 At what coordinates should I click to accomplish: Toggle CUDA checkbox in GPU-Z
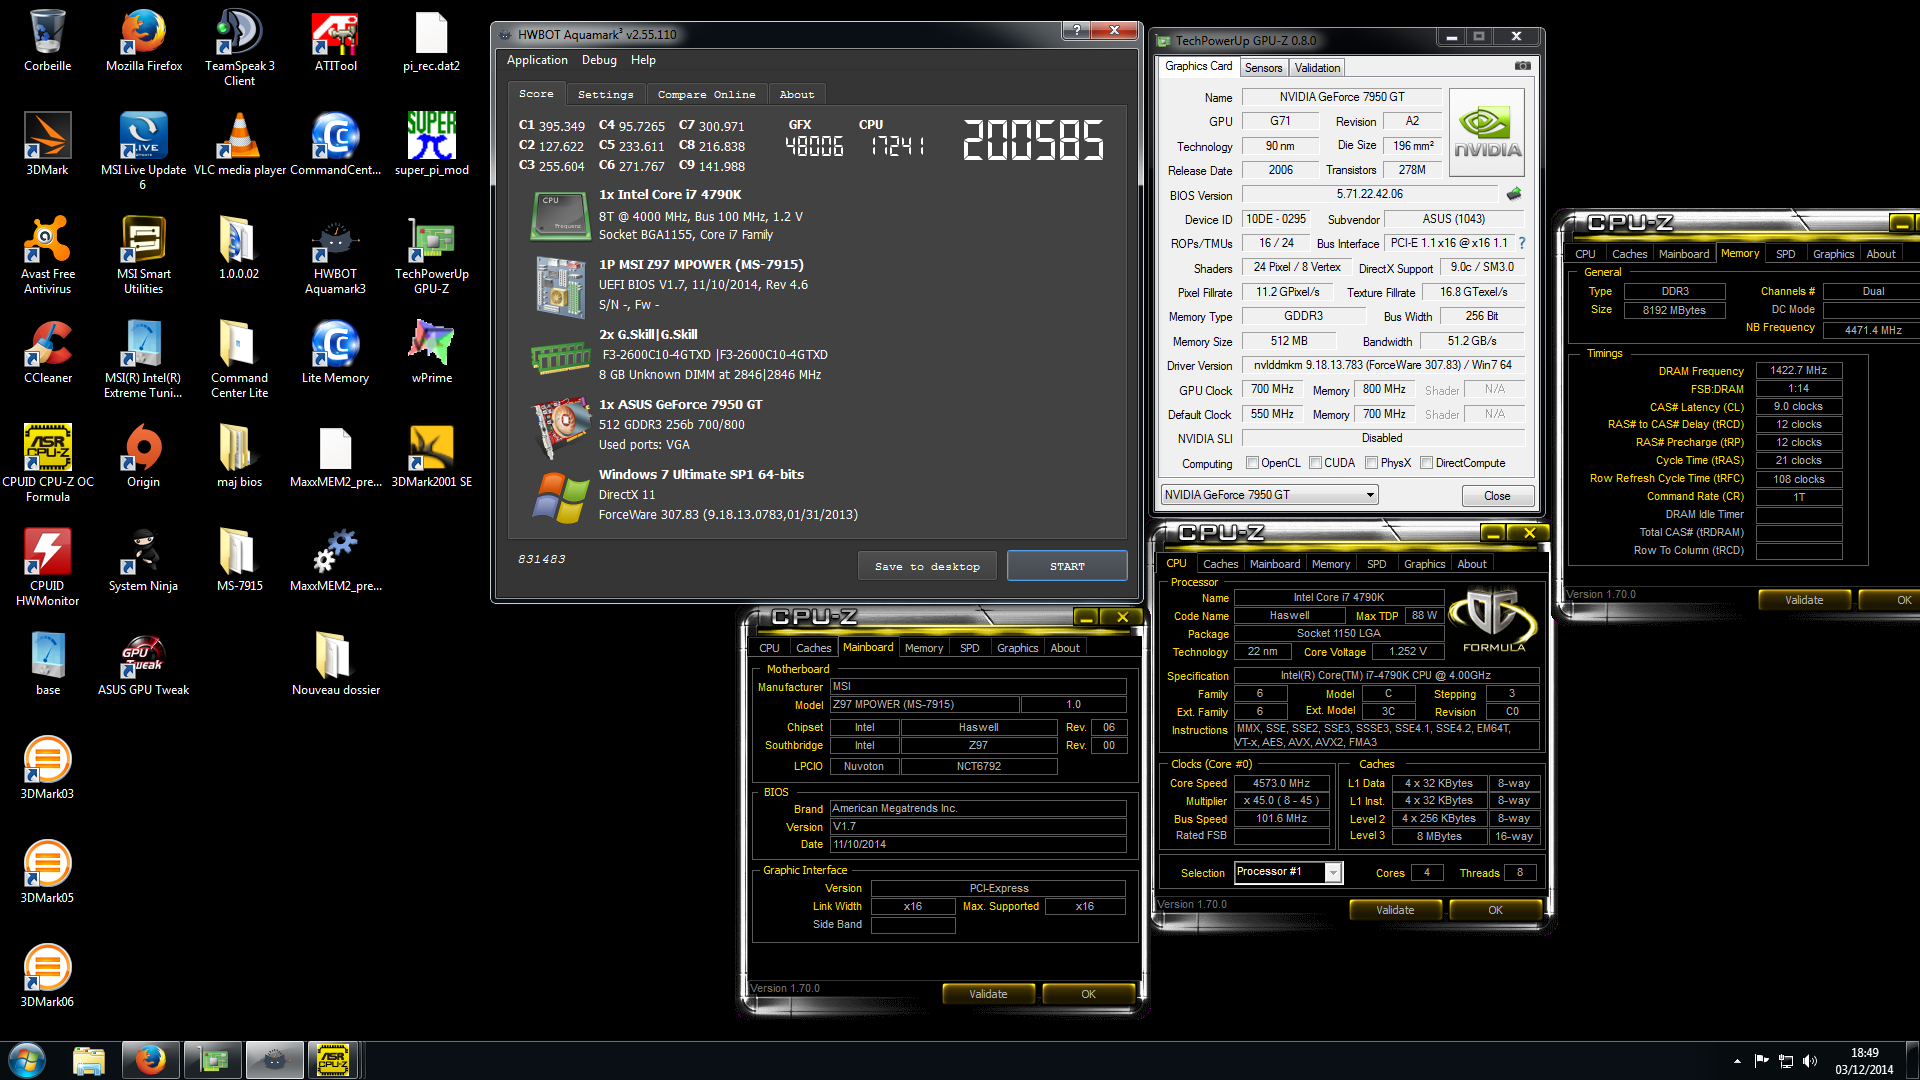coord(1316,463)
